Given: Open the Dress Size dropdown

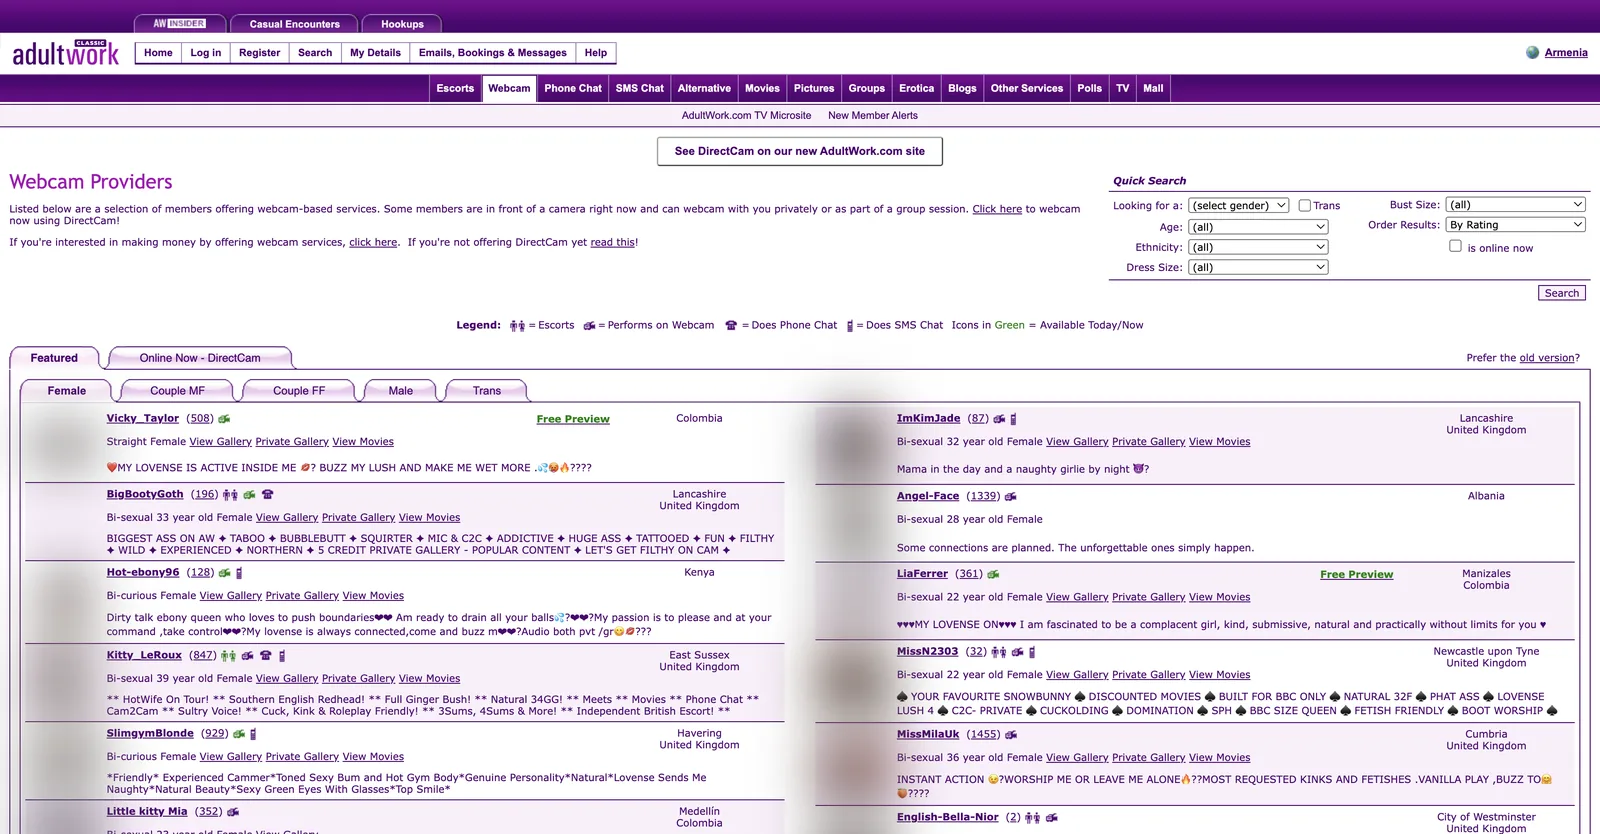Looking at the screenshot, I should [x=1258, y=267].
